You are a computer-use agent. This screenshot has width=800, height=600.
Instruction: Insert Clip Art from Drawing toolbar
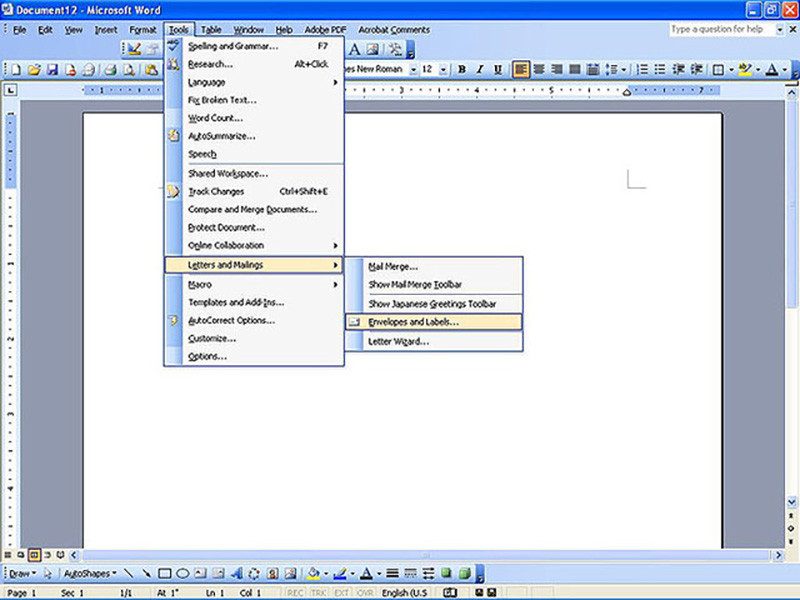coord(272,573)
